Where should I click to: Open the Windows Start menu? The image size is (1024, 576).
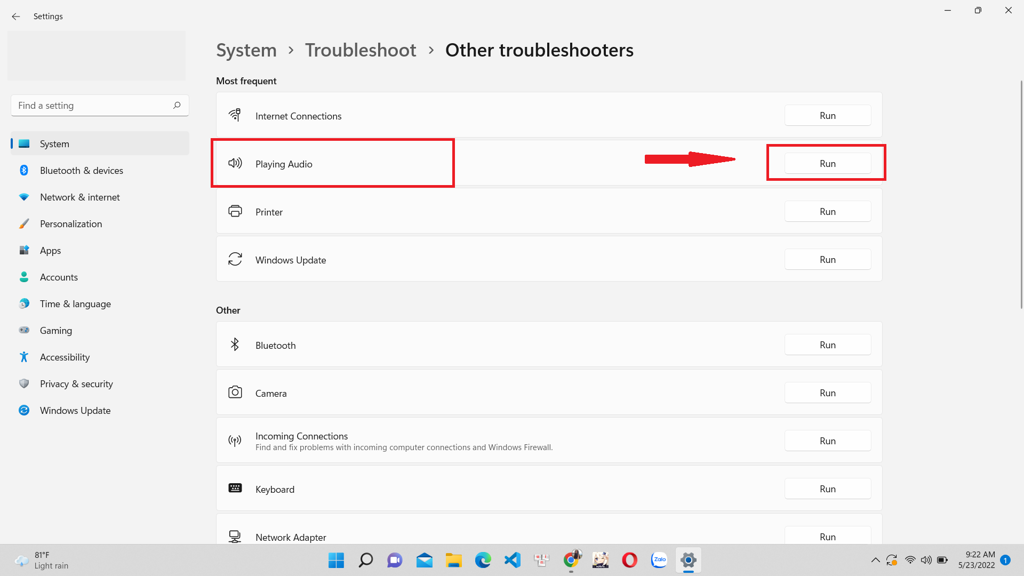point(336,560)
